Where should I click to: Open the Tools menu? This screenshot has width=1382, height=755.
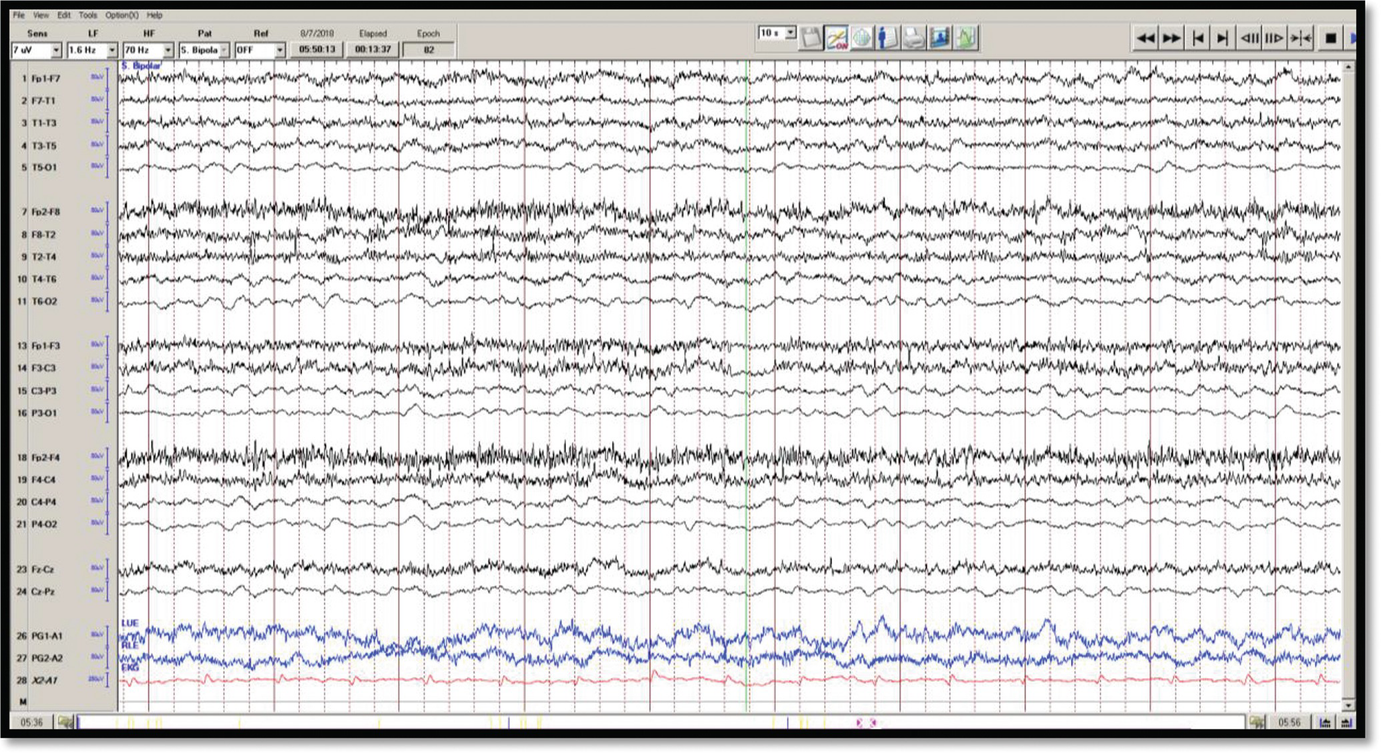[88, 15]
